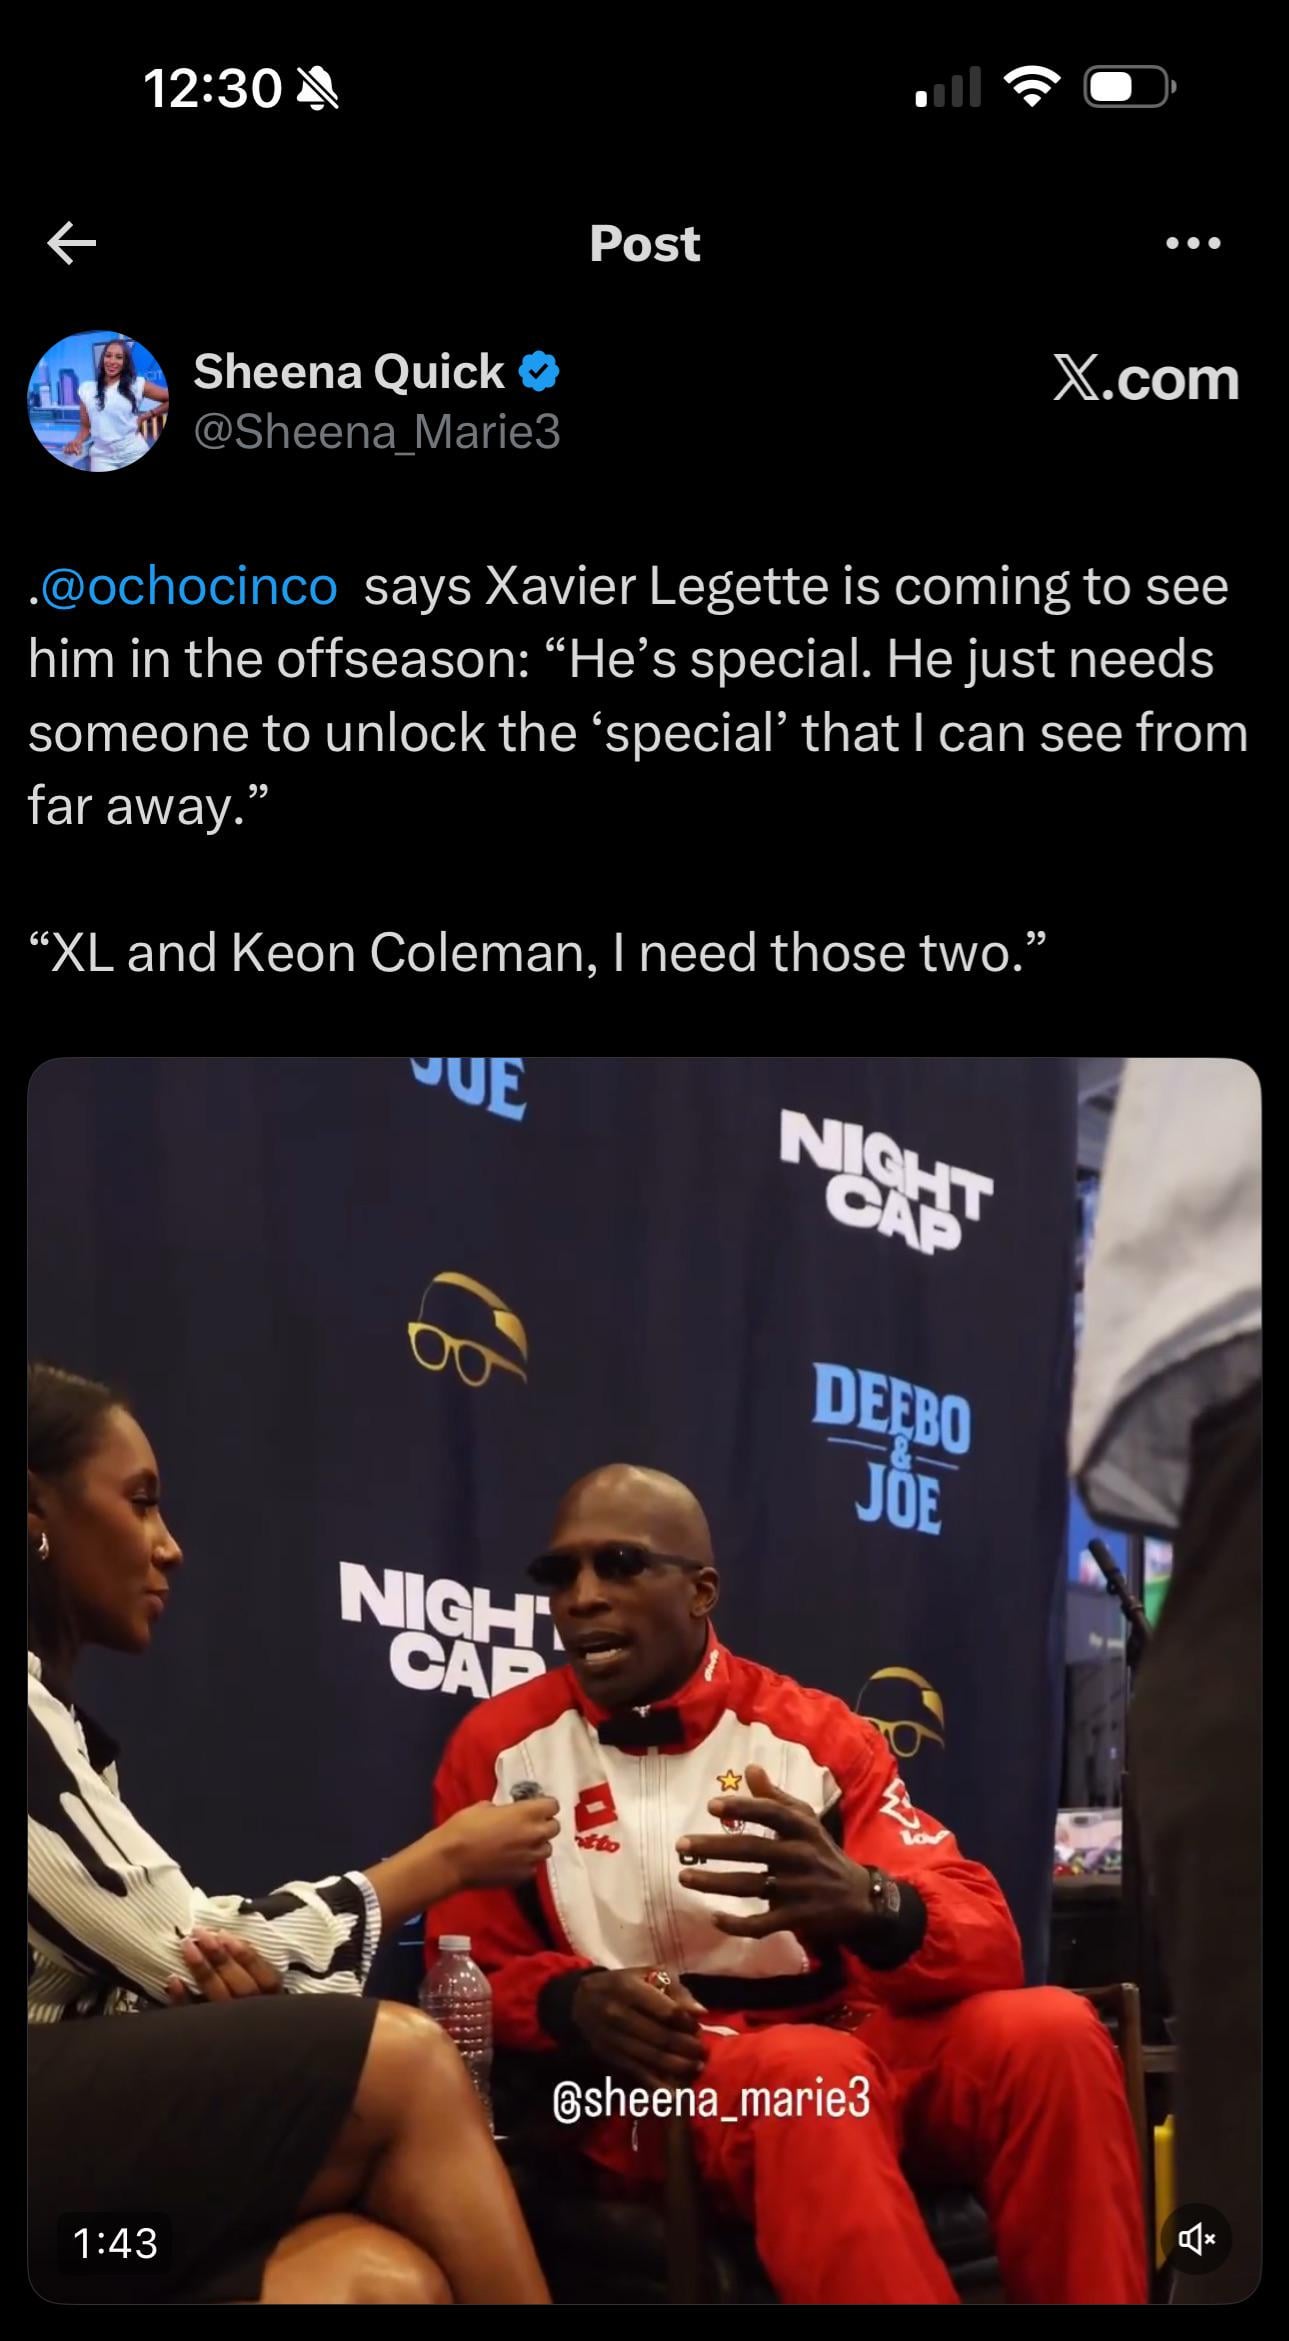Screen dimensions: 1289x2341
Task: Open the Sheena Quick display name
Action: (x=348, y=372)
